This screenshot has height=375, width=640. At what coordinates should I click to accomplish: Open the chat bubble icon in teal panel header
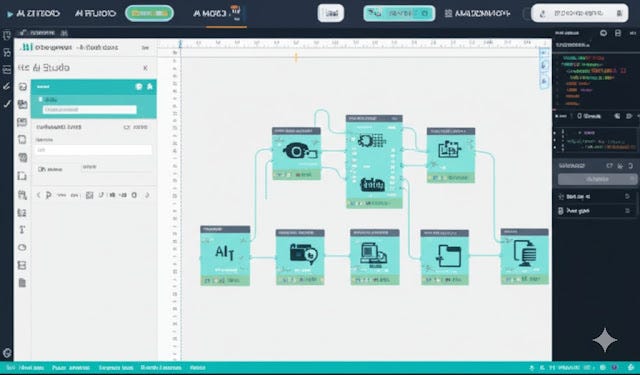tap(139, 87)
